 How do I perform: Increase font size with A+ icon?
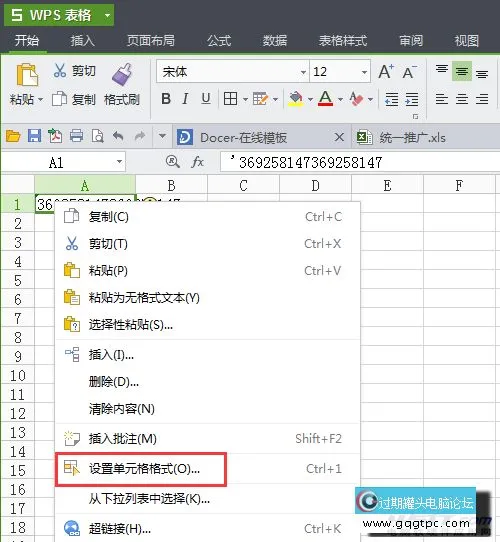tap(386, 72)
